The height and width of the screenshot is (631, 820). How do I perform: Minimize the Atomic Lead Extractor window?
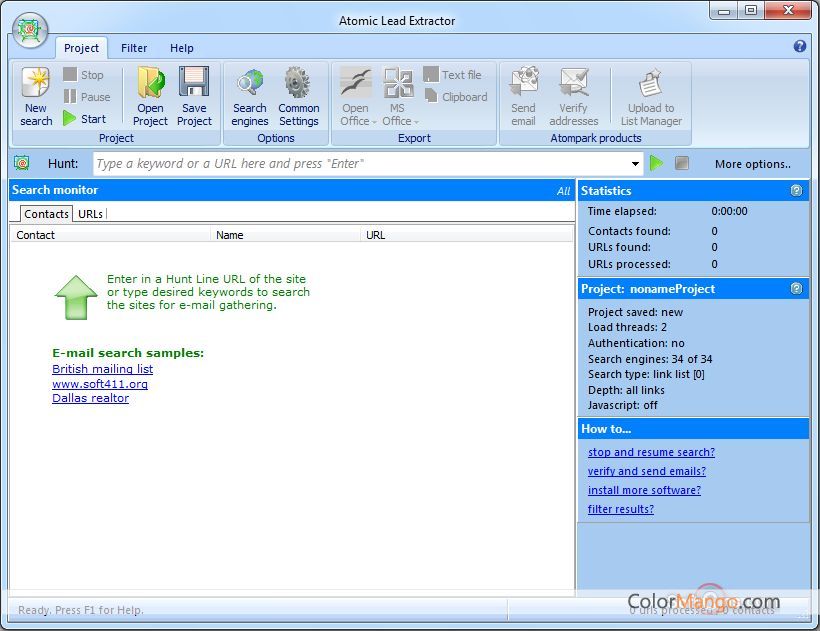point(724,10)
